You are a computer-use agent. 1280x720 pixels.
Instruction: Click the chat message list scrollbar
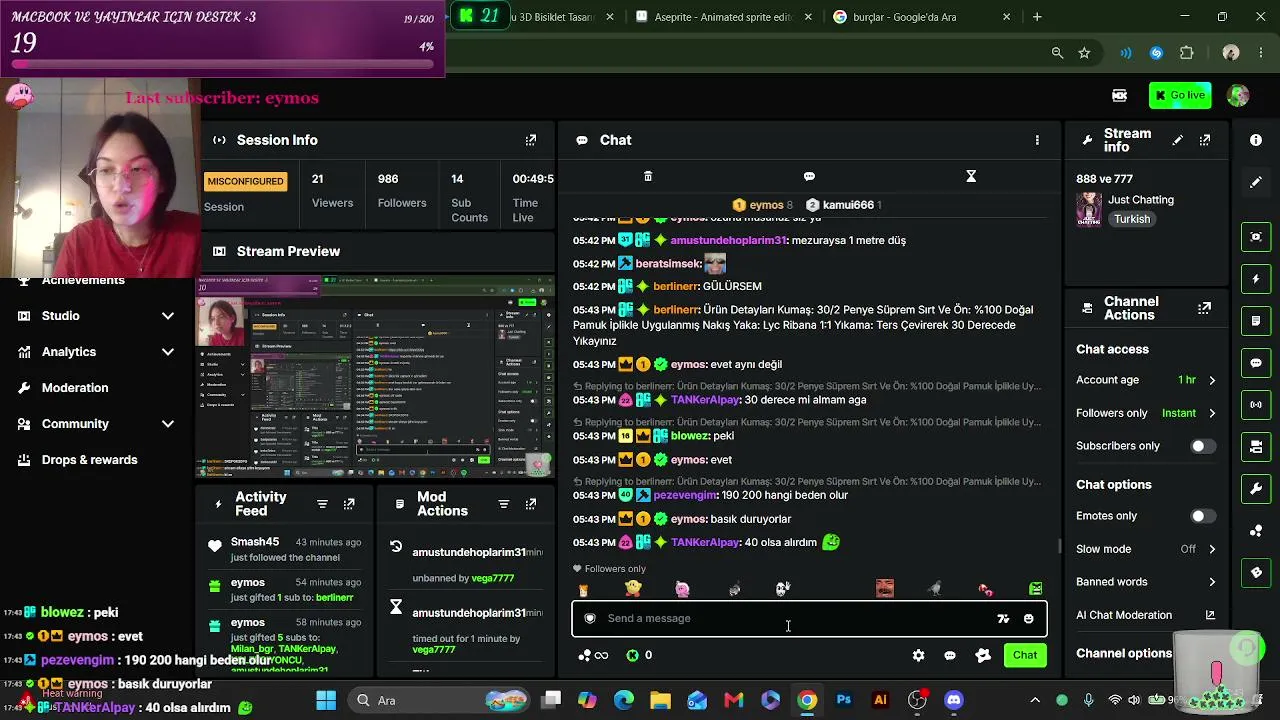click(1060, 545)
